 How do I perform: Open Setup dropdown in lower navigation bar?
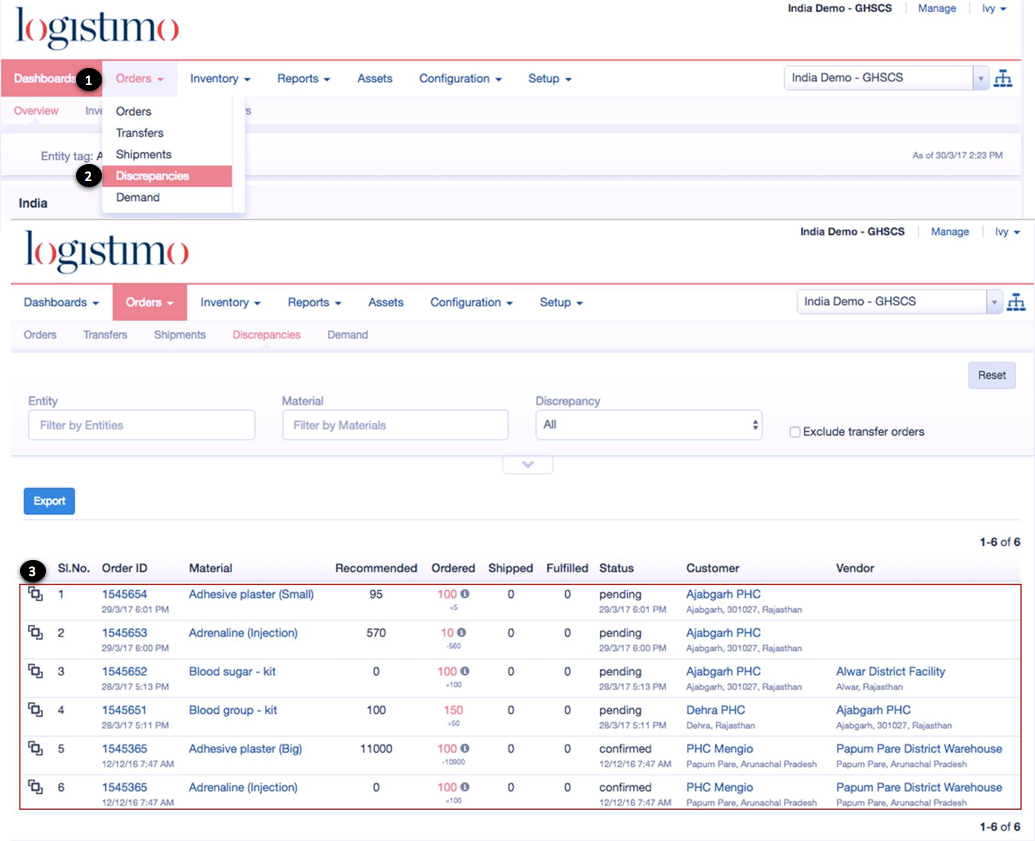pyautogui.click(x=561, y=302)
